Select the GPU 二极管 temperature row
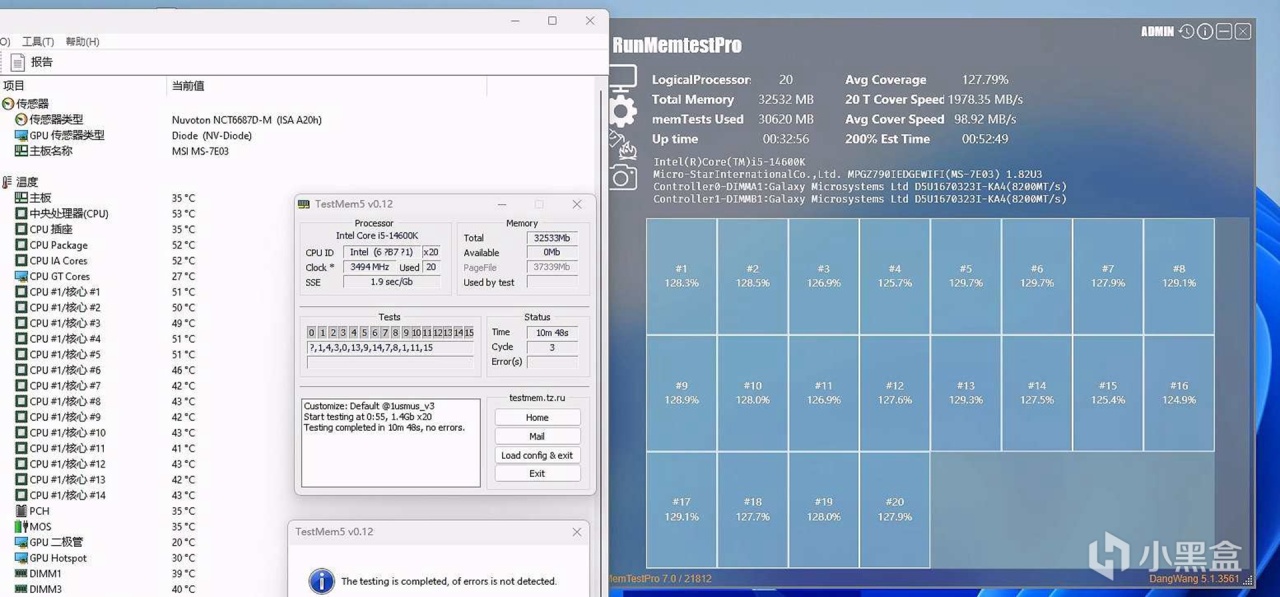 (x=105, y=542)
